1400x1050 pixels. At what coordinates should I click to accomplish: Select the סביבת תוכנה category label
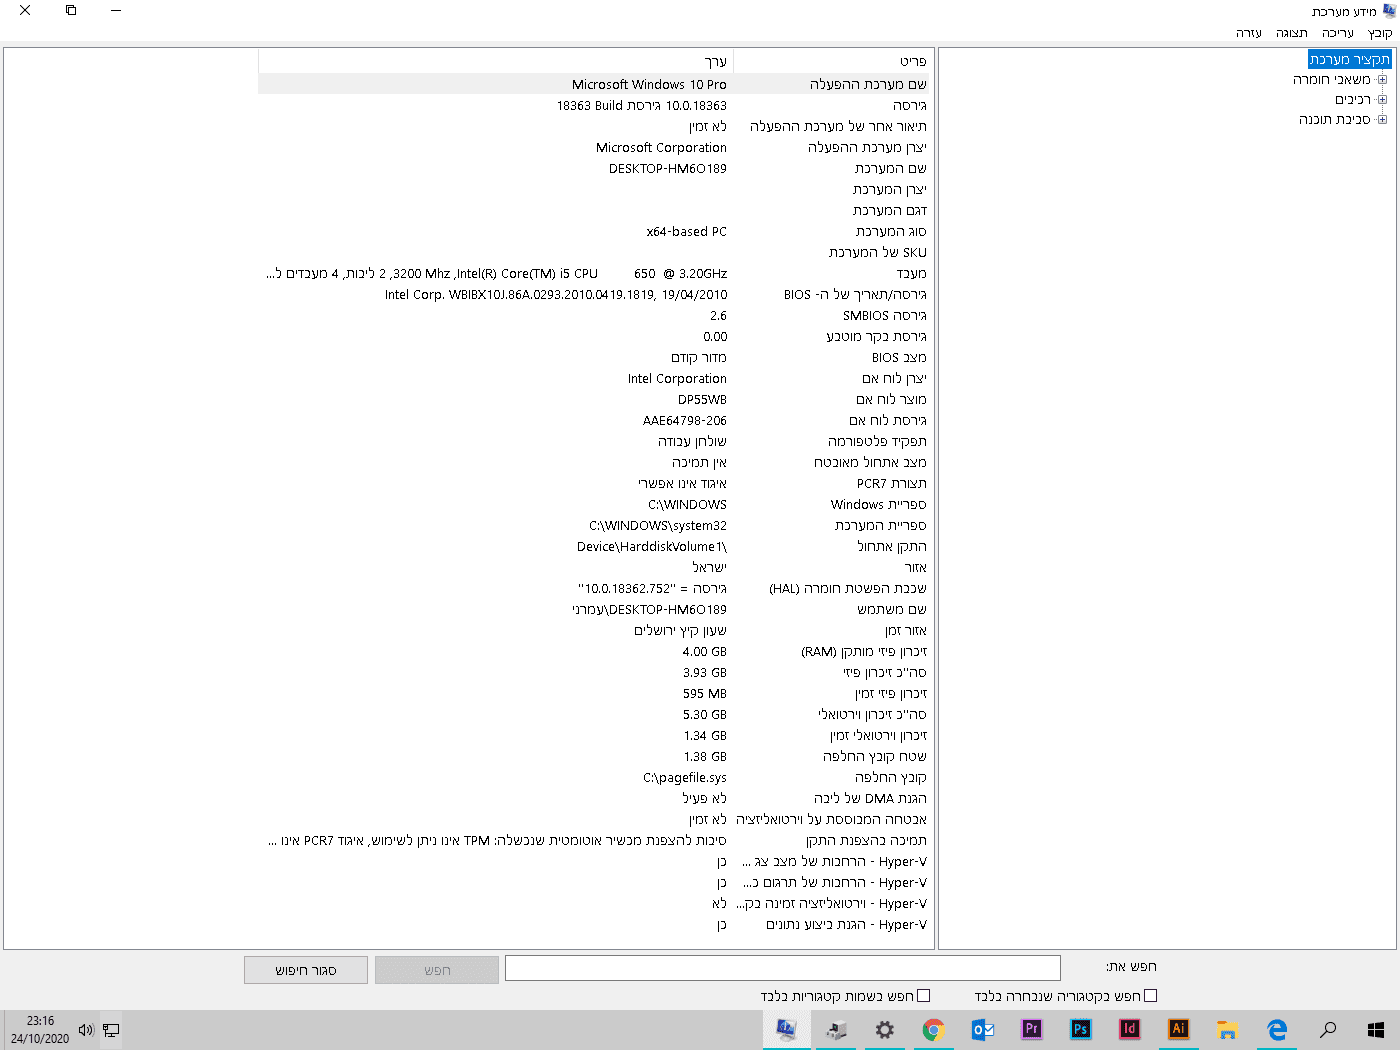1335,119
